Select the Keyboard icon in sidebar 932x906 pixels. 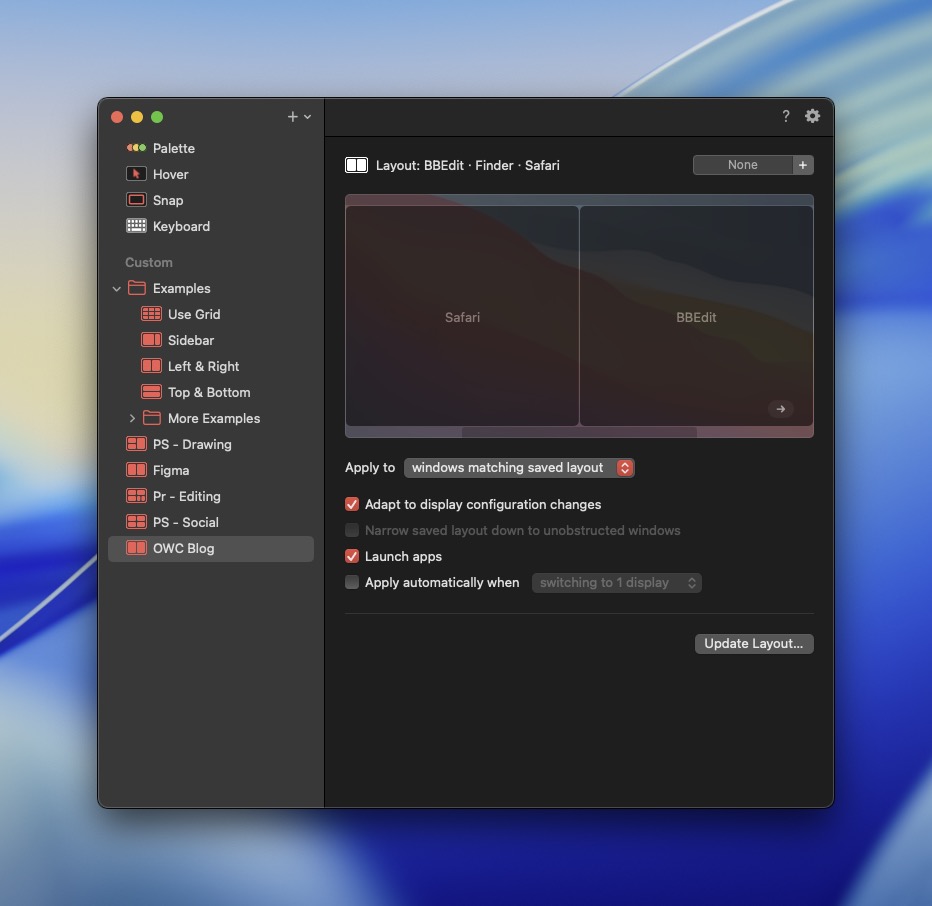(x=136, y=226)
